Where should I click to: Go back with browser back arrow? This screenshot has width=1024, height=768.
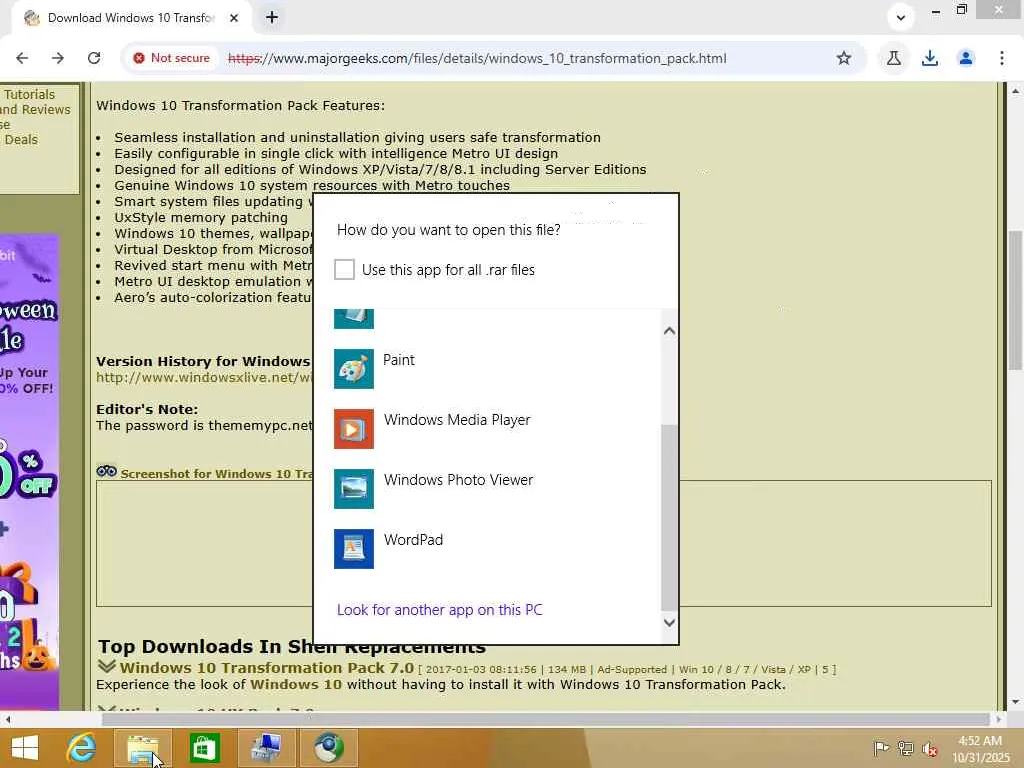22,58
